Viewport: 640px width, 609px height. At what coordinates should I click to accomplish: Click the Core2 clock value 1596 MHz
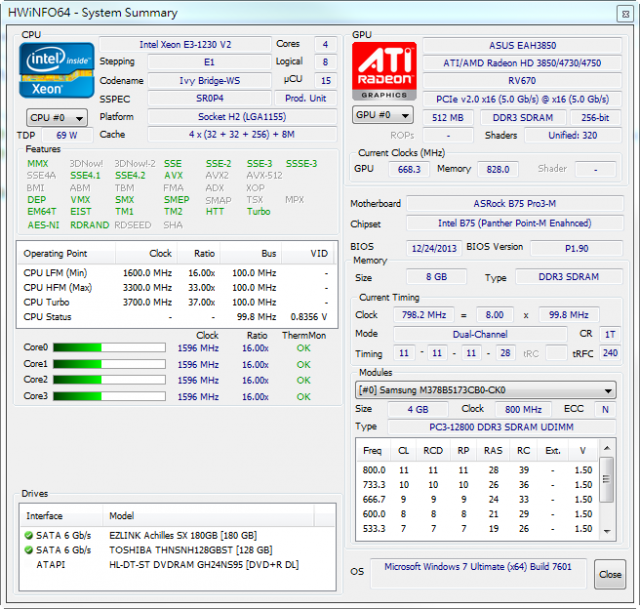click(x=198, y=380)
